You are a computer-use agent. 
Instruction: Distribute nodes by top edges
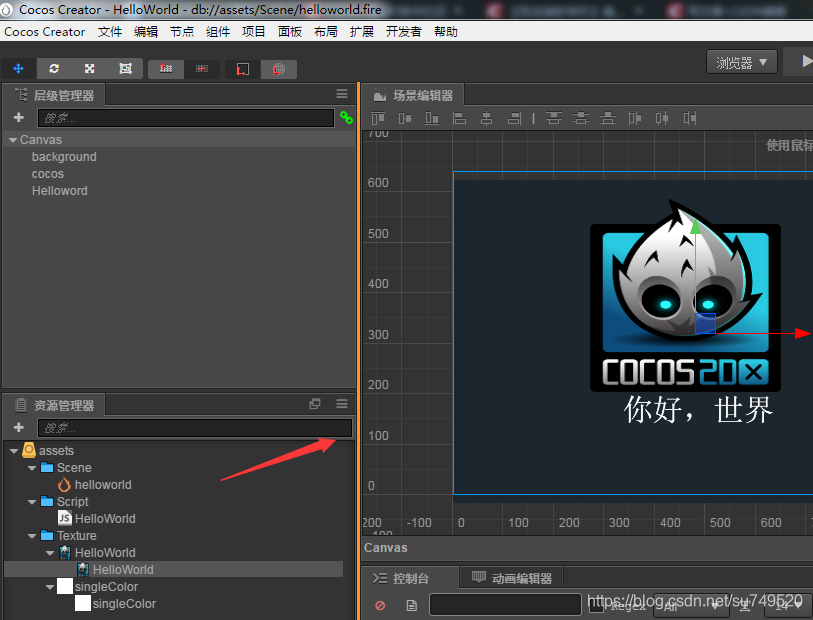tap(554, 119)
